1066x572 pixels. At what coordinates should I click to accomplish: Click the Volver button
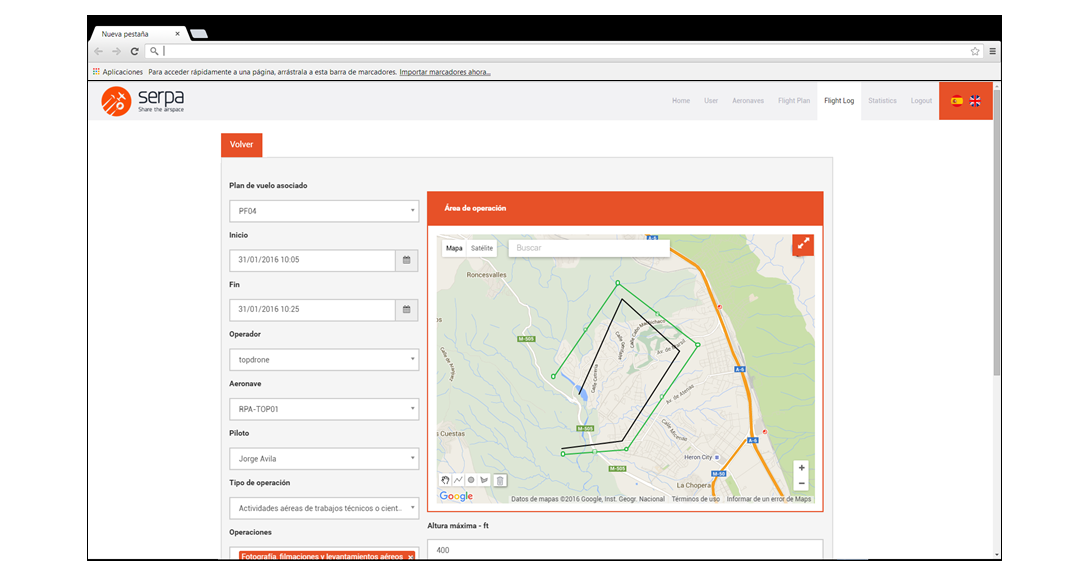coord(241,145)
